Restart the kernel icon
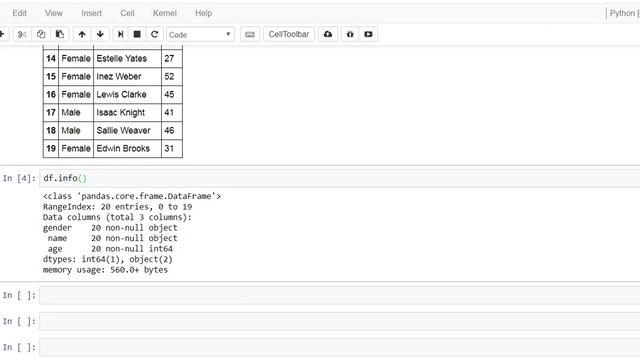Screen dimensions: 640x360 (x=154, y=34)
